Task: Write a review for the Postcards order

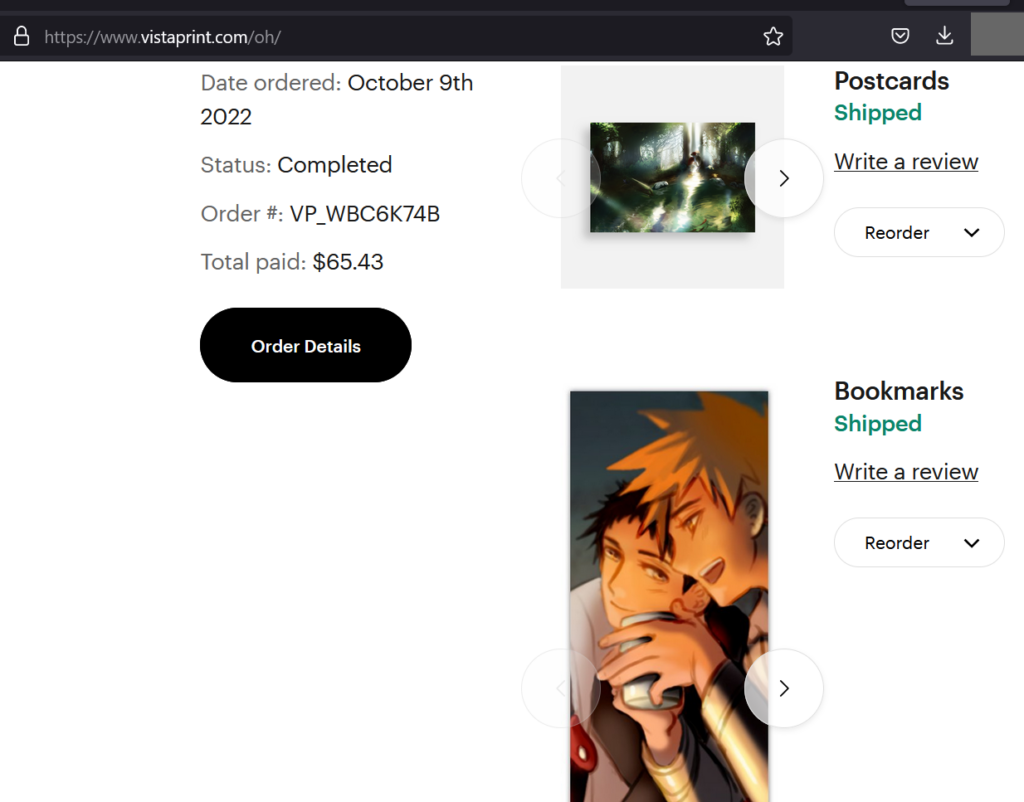Action: pyautogui.click(x=905, y=161)
